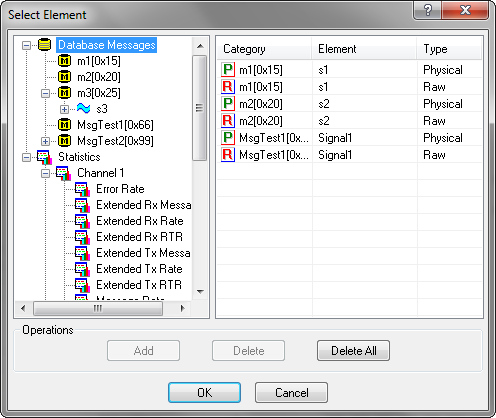Click the m3[0x25] message icon in tree
Viewport: 496px width, 418px height.
coord(64,93)
